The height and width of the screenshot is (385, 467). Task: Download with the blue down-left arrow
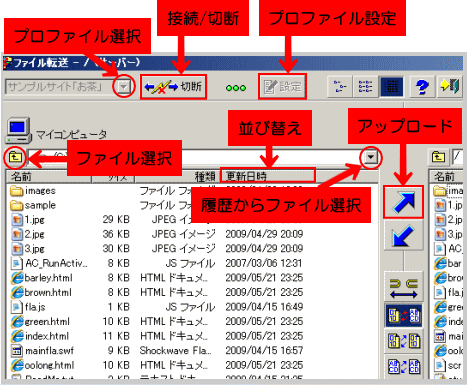pos(403,235)
